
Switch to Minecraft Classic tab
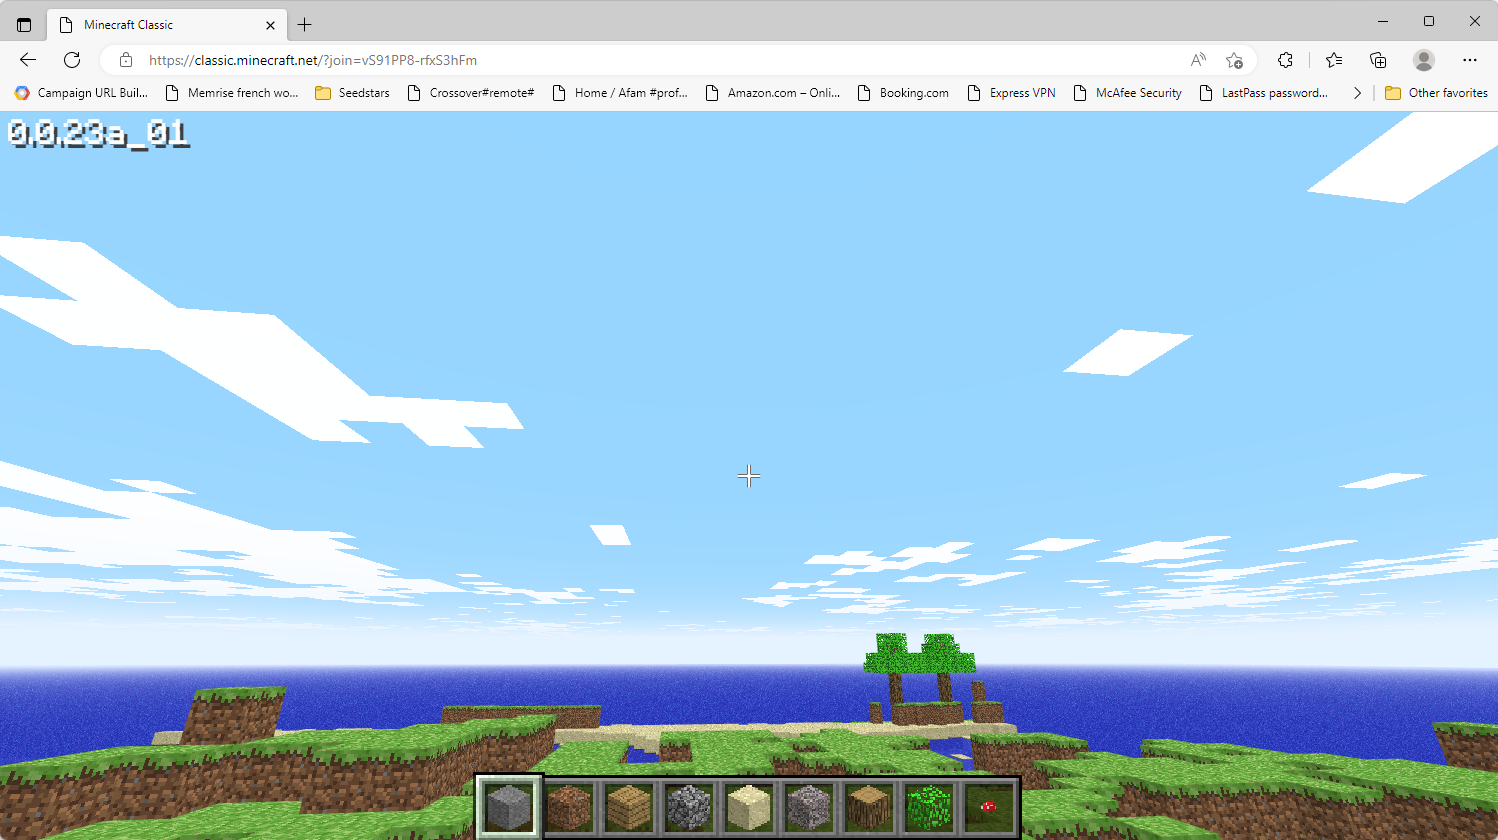166,25
